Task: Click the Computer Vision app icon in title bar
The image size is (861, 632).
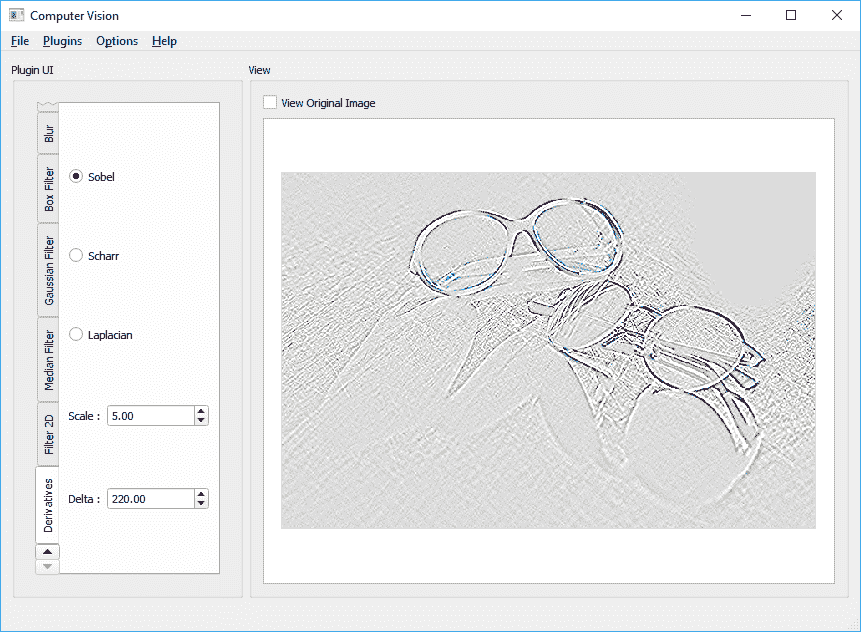Action: pyautogui.click(x=16, y=15)
